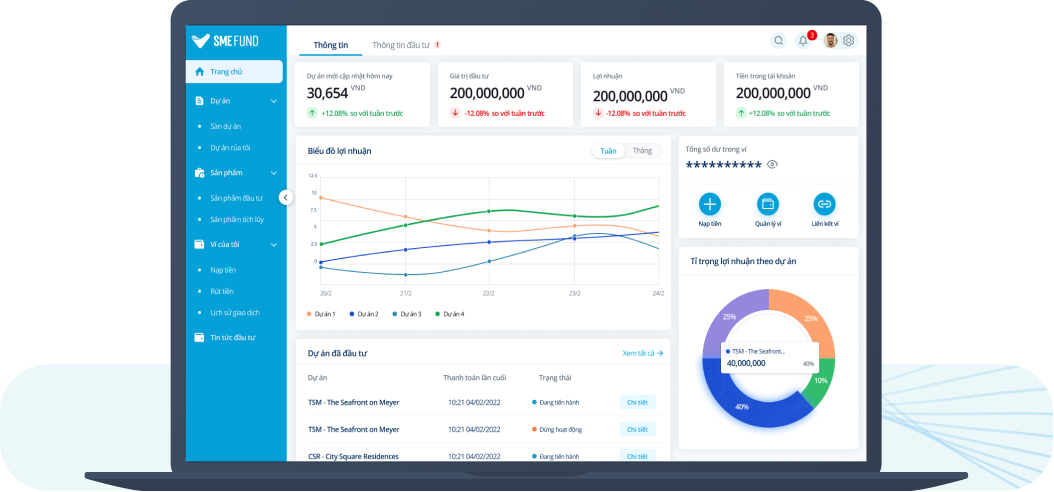Click the search magnifier icon
Screen dimensions: 1054x492
pyautogui.click(x=778, y=41)
